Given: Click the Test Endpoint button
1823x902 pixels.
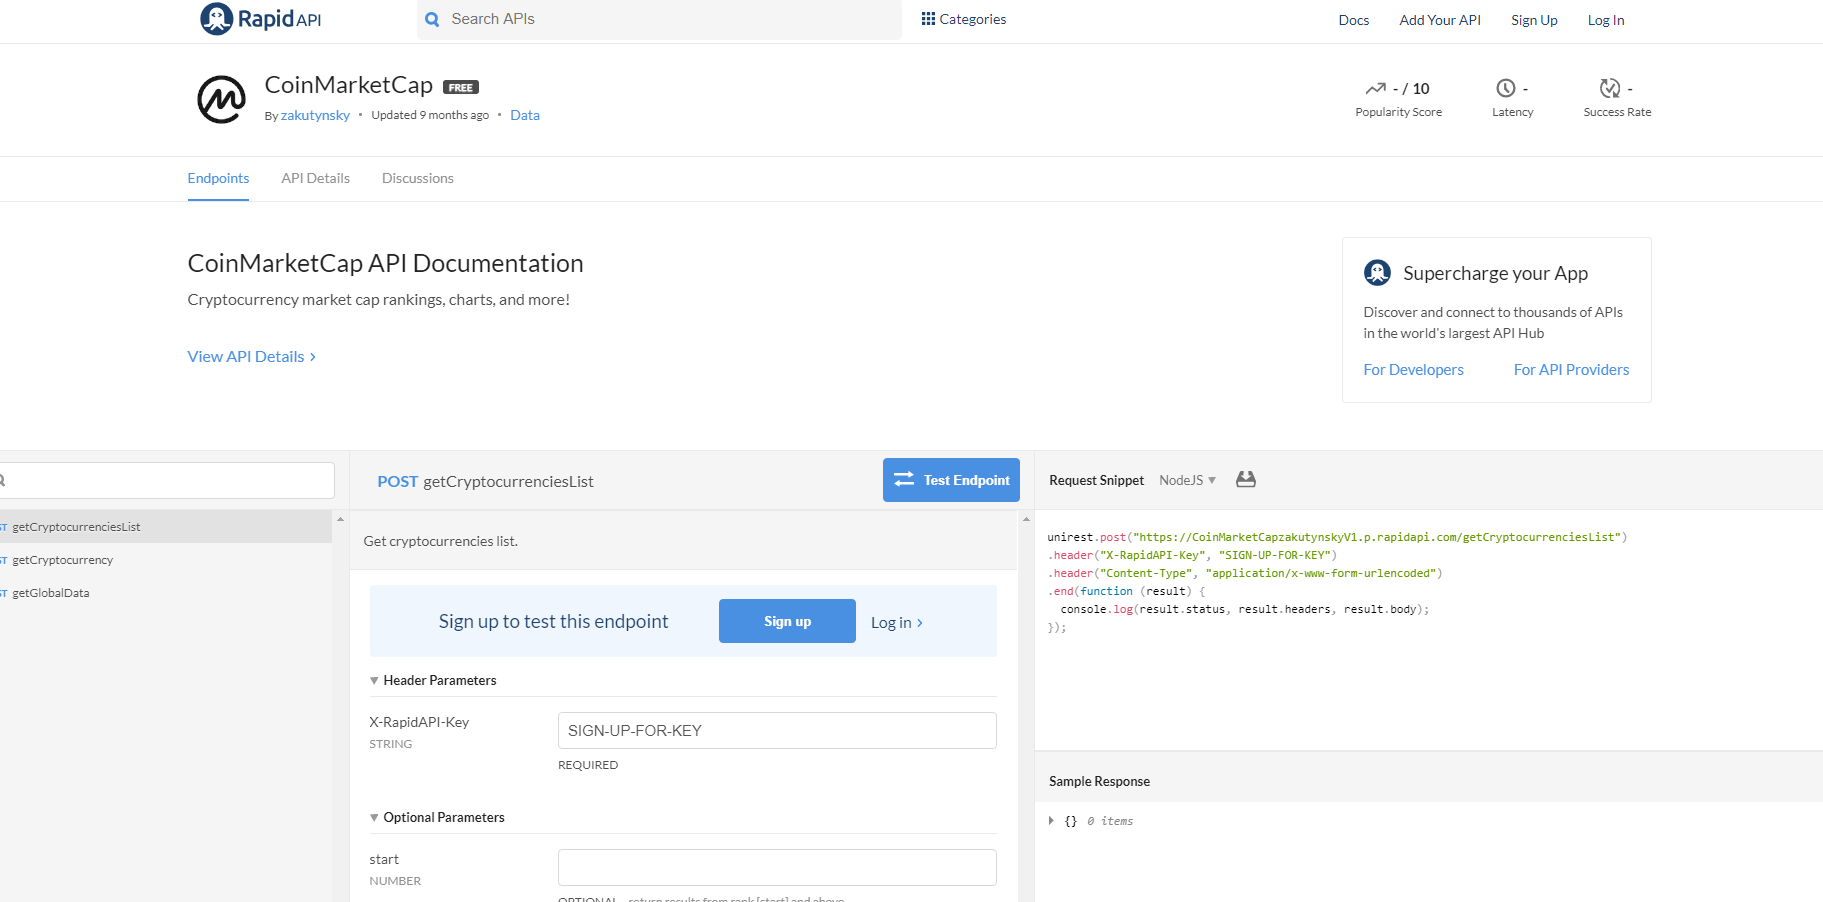Looking at the screenshot, I should pos(951,480).
